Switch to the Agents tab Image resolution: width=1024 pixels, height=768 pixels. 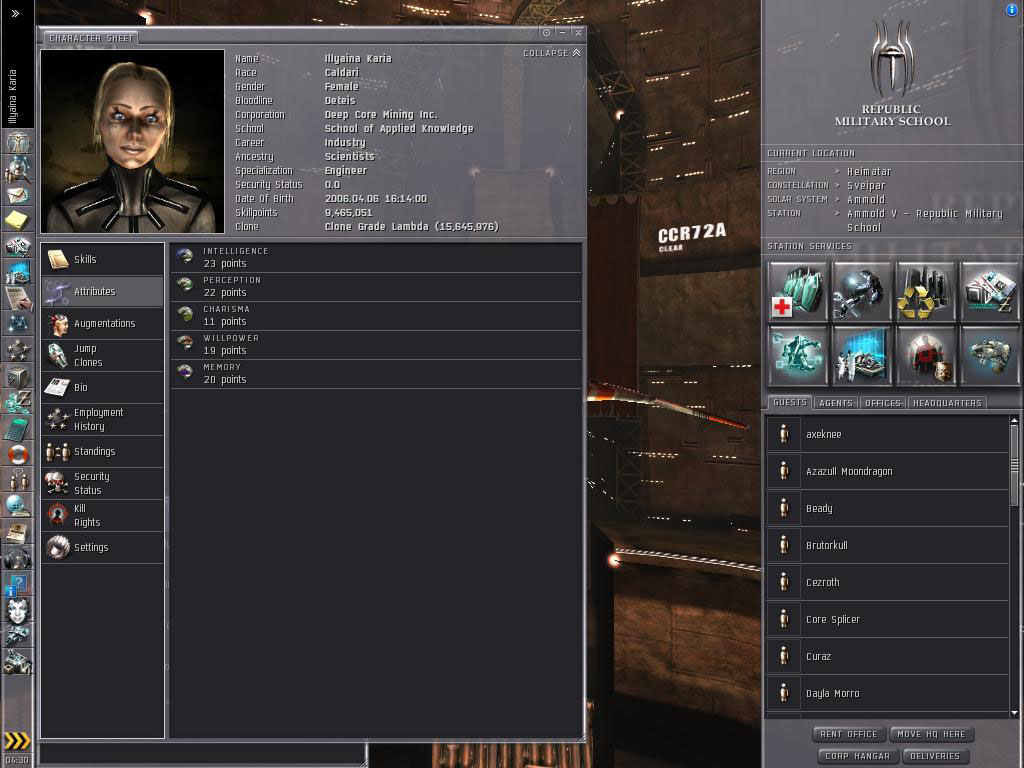(836, 403)
